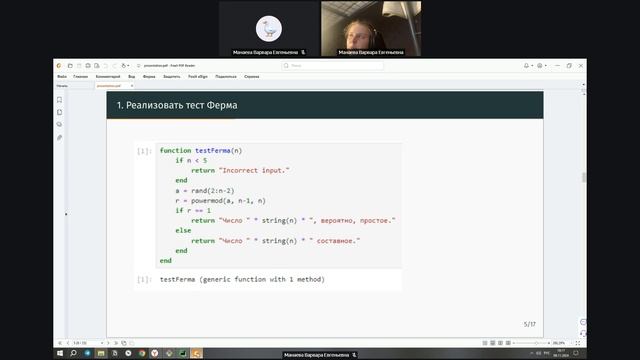The height and width of the screenshot is (360, 640).
Task: Click the taskbar search magnifier icon
Action: pyautogui.click(x=73, y=353)
